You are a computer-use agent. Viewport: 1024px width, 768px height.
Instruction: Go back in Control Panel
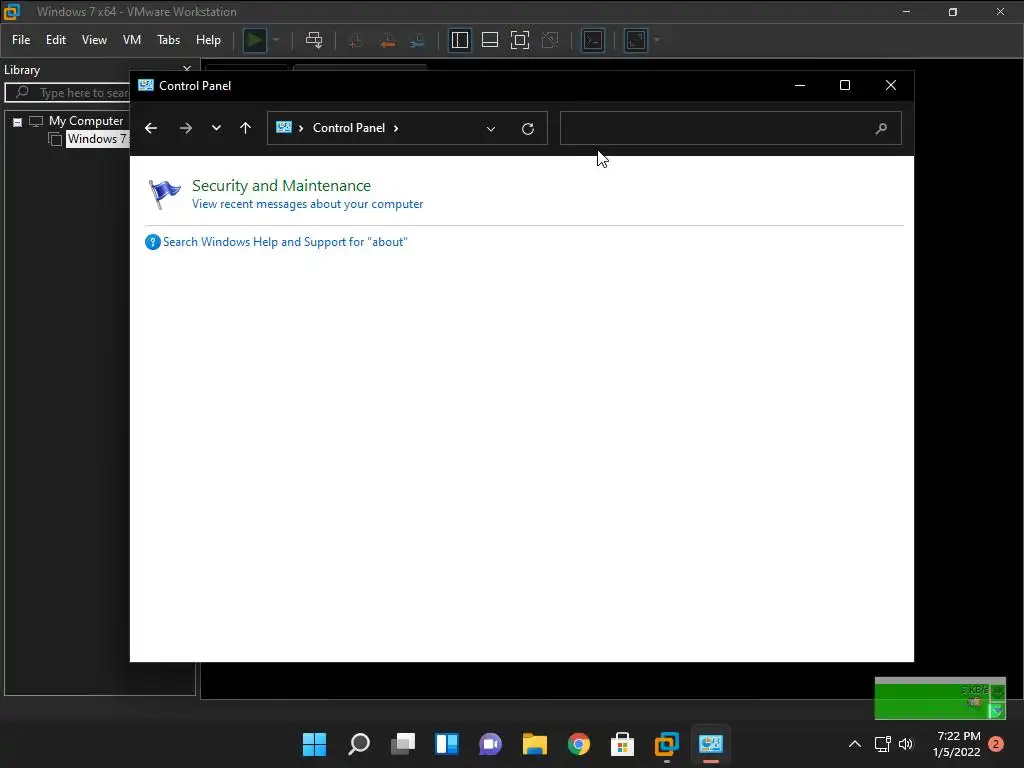[151, 128]
